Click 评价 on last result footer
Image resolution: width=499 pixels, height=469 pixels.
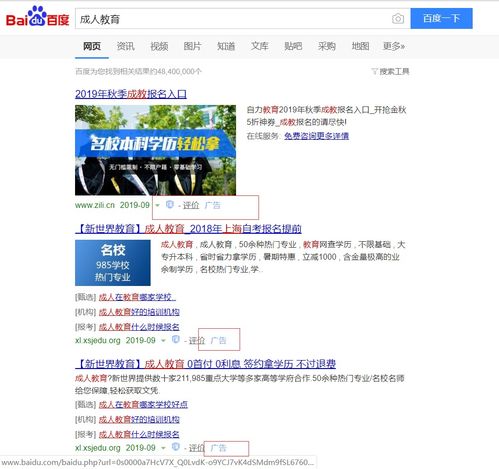197,448
